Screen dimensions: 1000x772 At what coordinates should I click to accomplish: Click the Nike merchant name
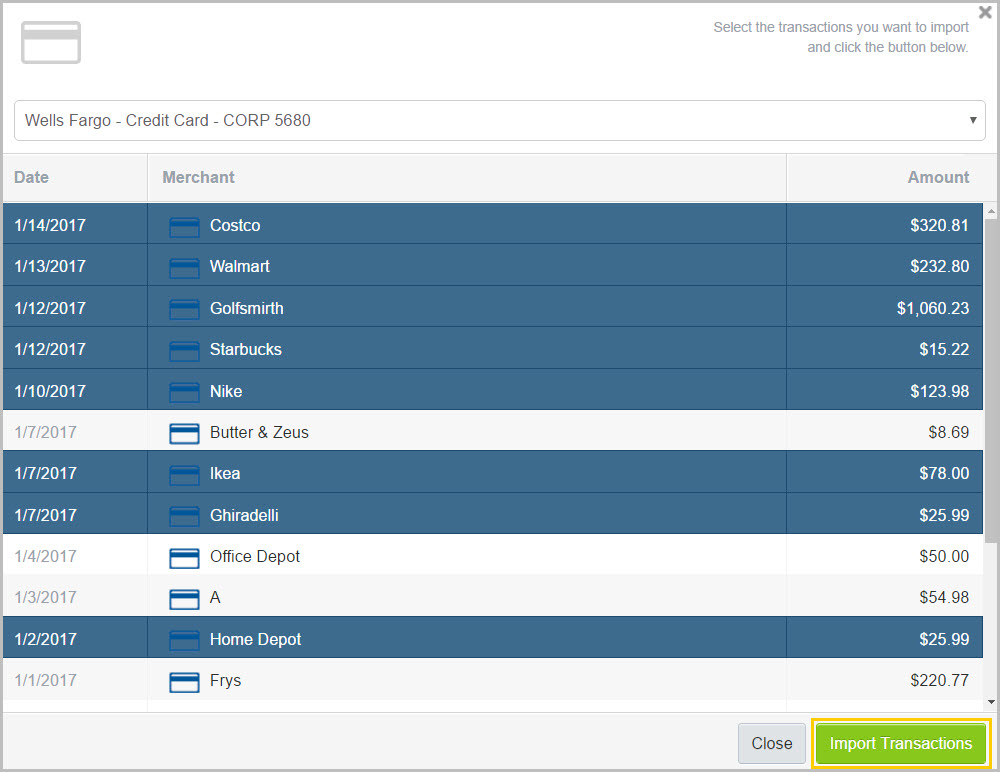[226, 391]
